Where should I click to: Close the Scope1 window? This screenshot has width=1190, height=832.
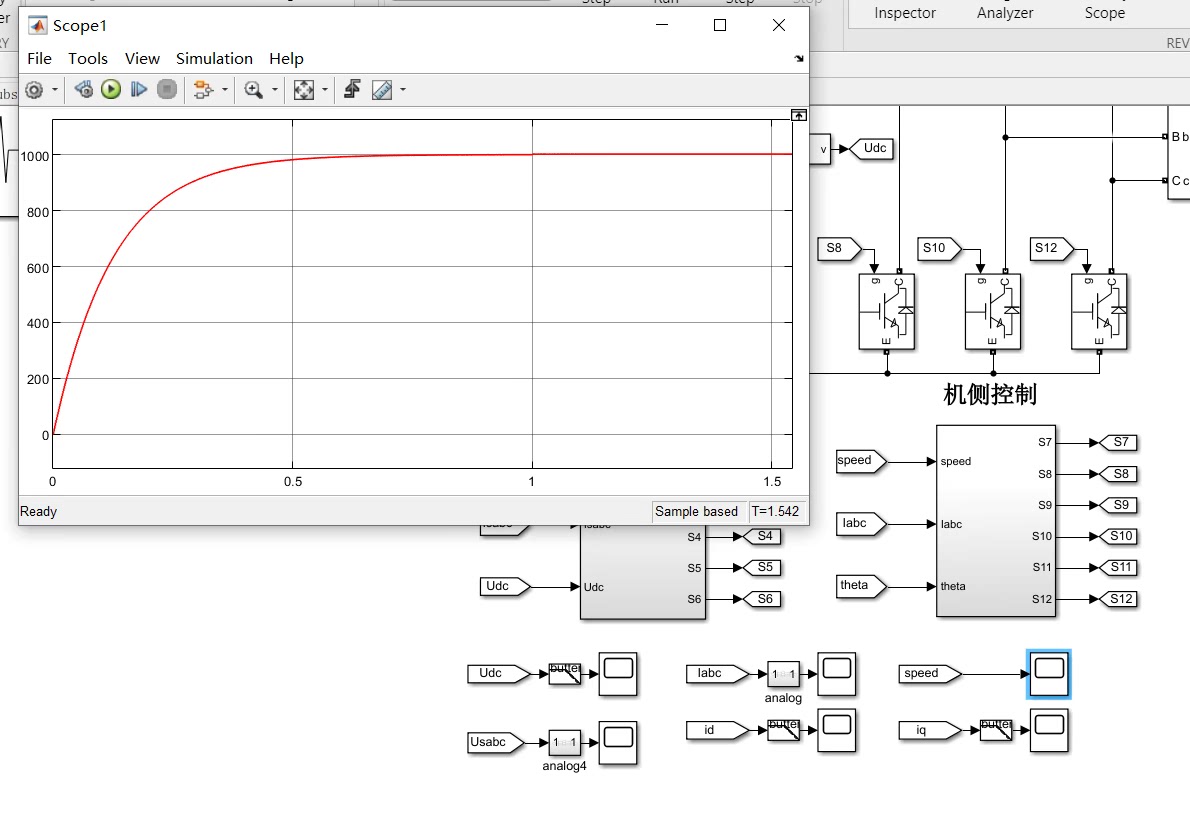[x=779, y=25]
